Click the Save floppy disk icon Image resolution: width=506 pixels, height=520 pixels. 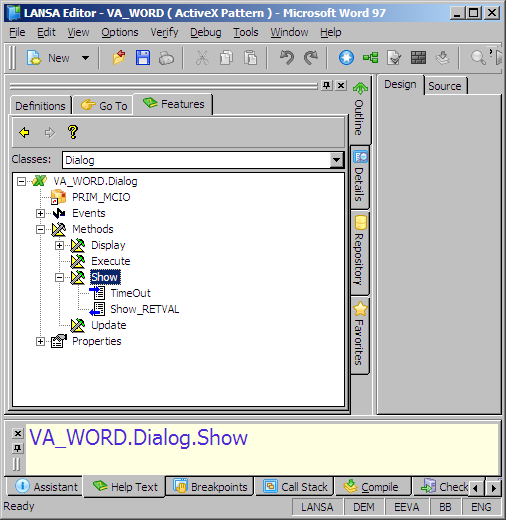pyautogui.click(x=143, y=58)
